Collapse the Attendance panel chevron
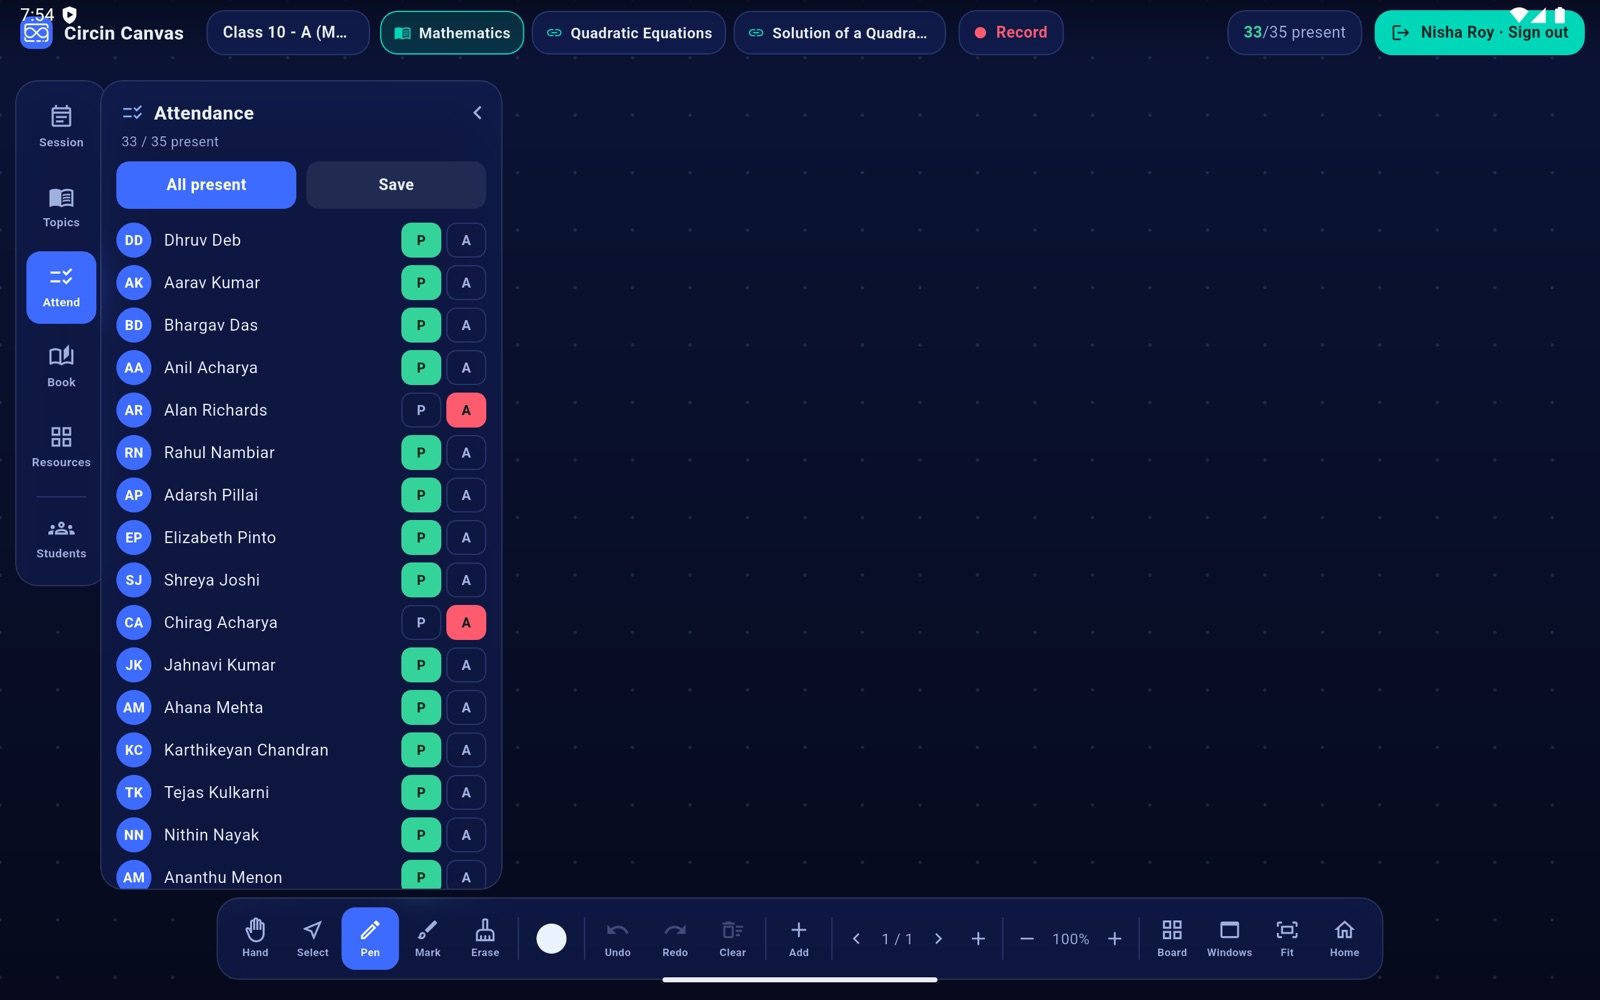The image size is (1600, 1000). (x=477, y=113)
